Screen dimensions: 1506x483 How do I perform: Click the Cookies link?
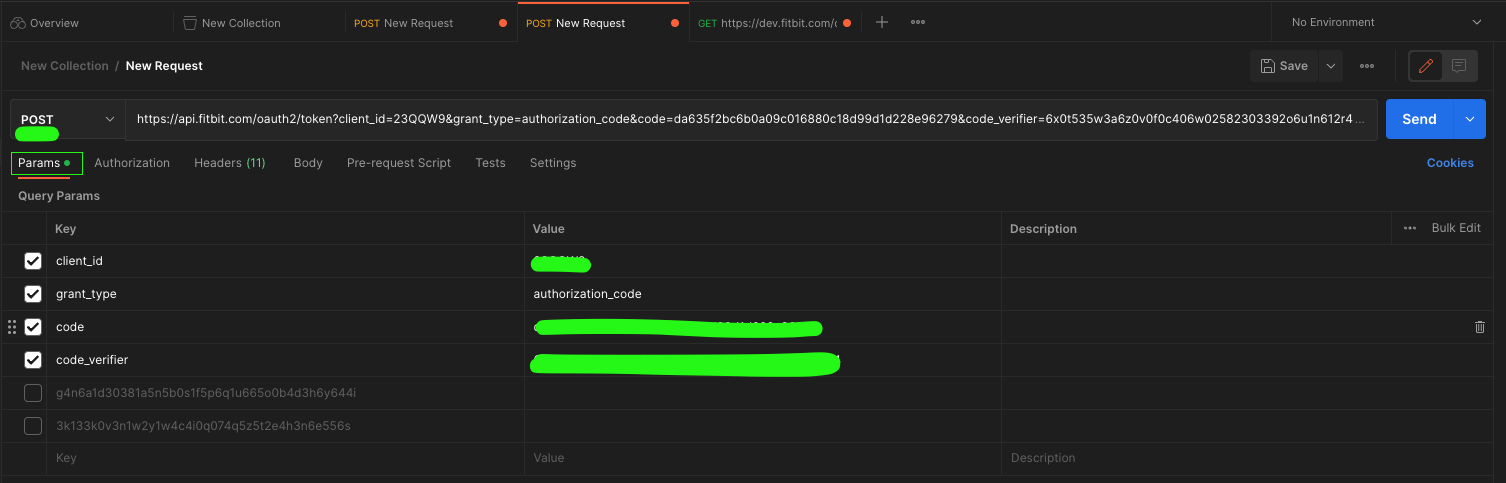[x=1450, y=163]
